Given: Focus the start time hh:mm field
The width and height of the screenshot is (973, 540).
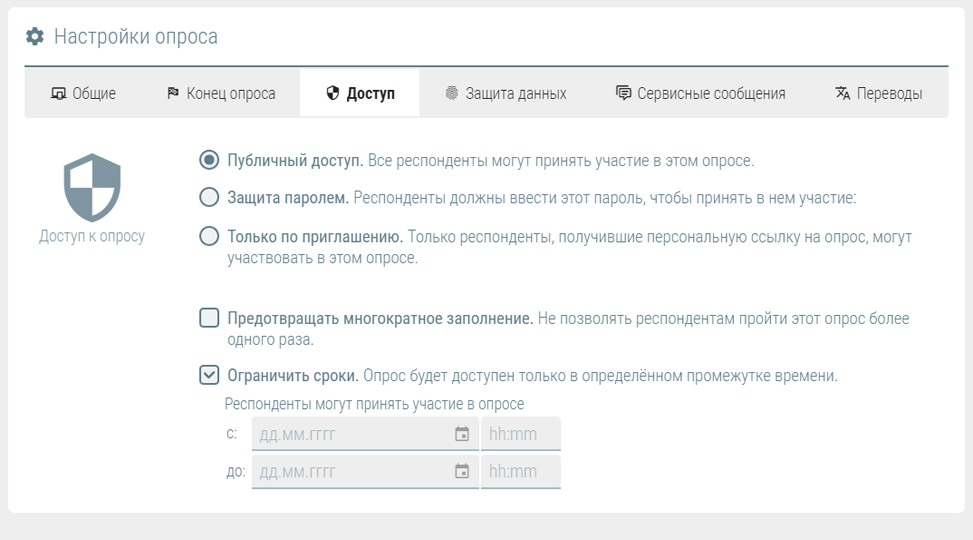Looking at the screenshot, I should point(520,434).
